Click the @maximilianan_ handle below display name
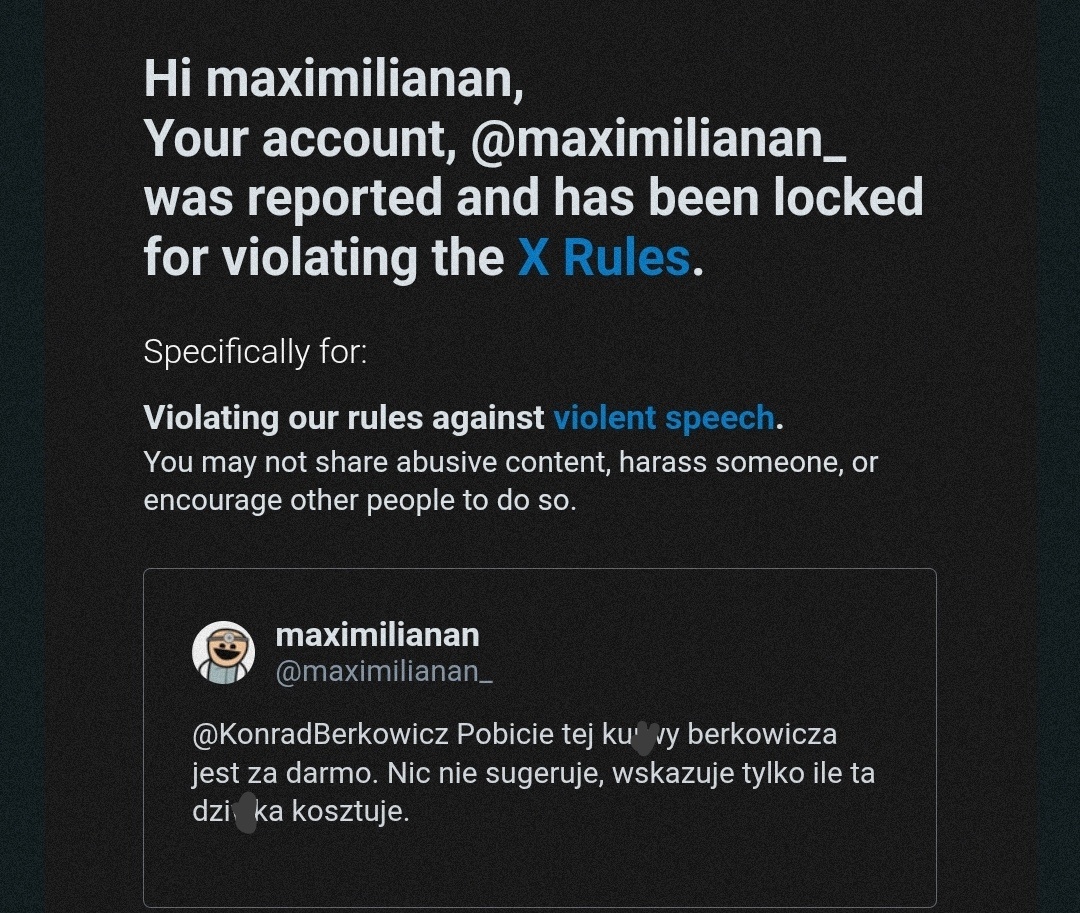The height and width of the screenshot is (913, 1080). 383,671
